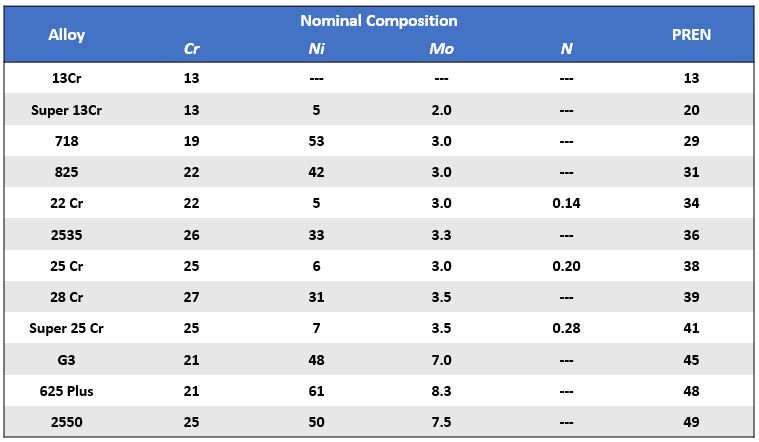Viewport: 759px width, 442px height.
Task: Click the Ni column subheader
Action: click(x=316, y=49)
